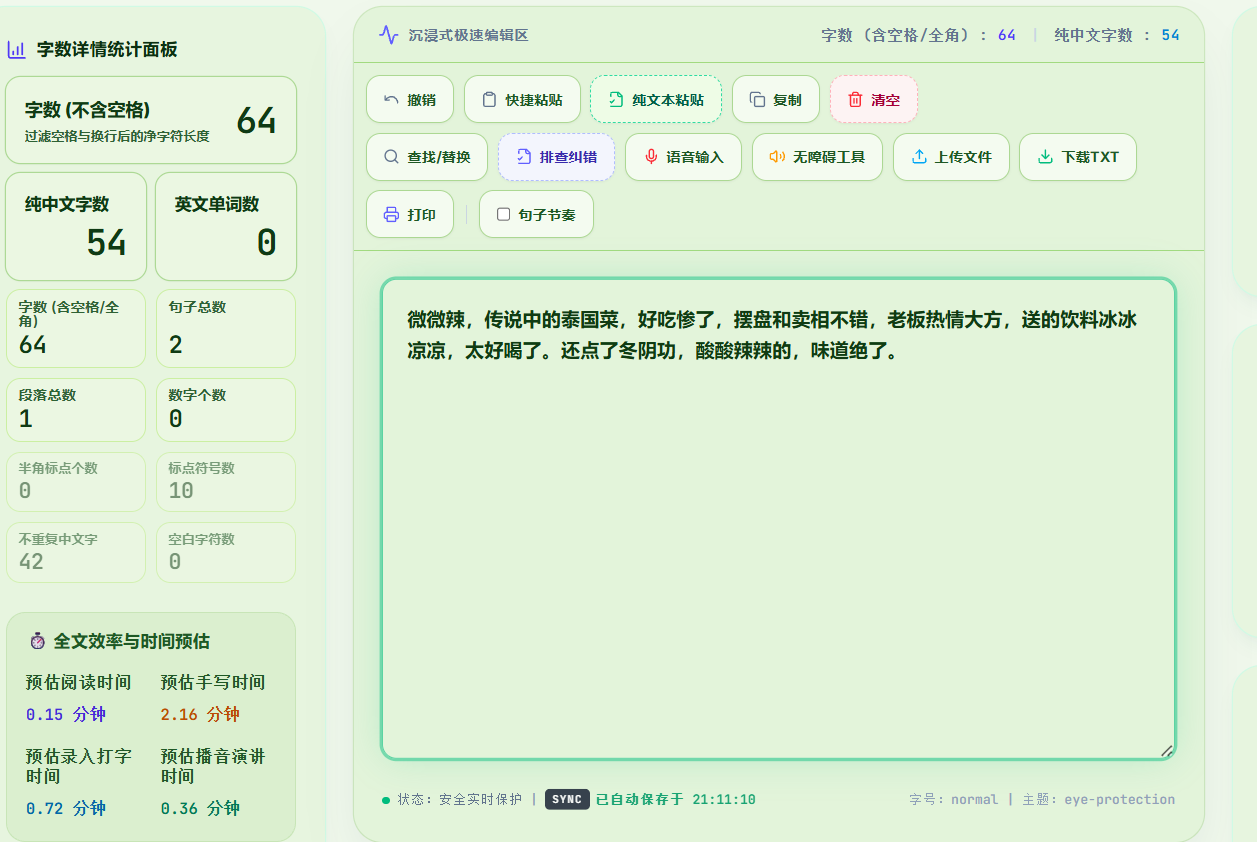The width and height of the screenshot is (1257, 842).
Task: Click the 主题: eye-protection status entry
Action: 1099,799
